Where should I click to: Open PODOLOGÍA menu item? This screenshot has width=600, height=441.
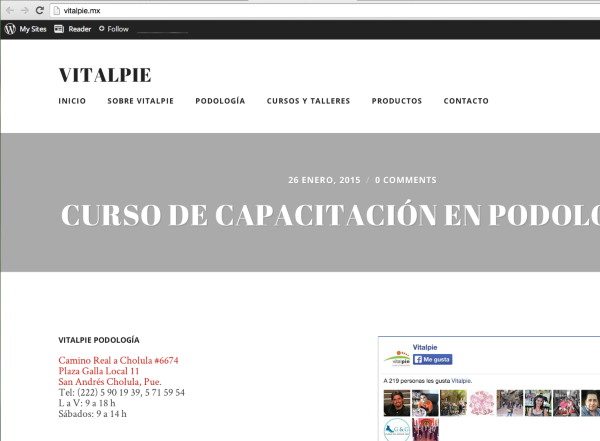click(x=220, y=101)
